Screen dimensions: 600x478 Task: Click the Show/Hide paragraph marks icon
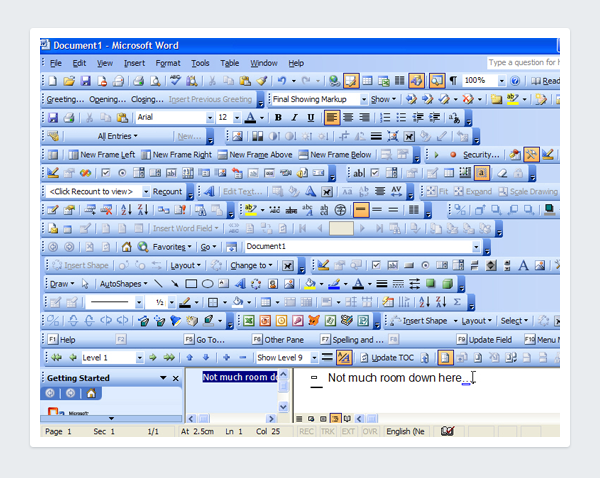point(453,81)
